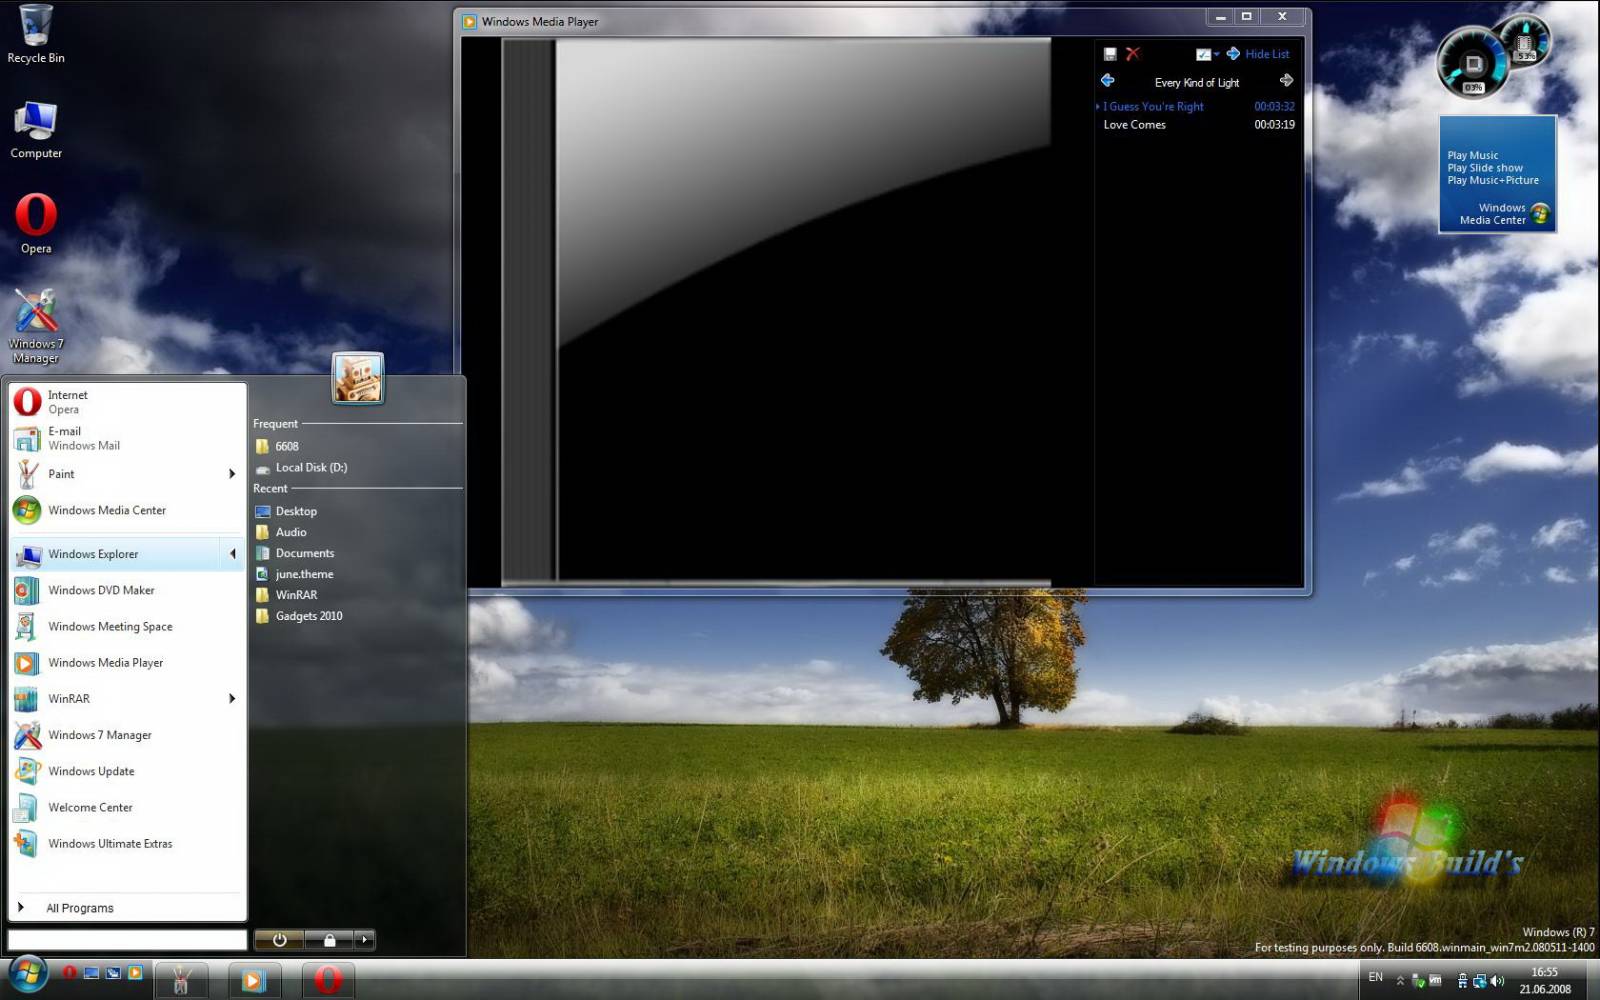
Task: Open Windows Meeting Space
Action: pos(128,626)
